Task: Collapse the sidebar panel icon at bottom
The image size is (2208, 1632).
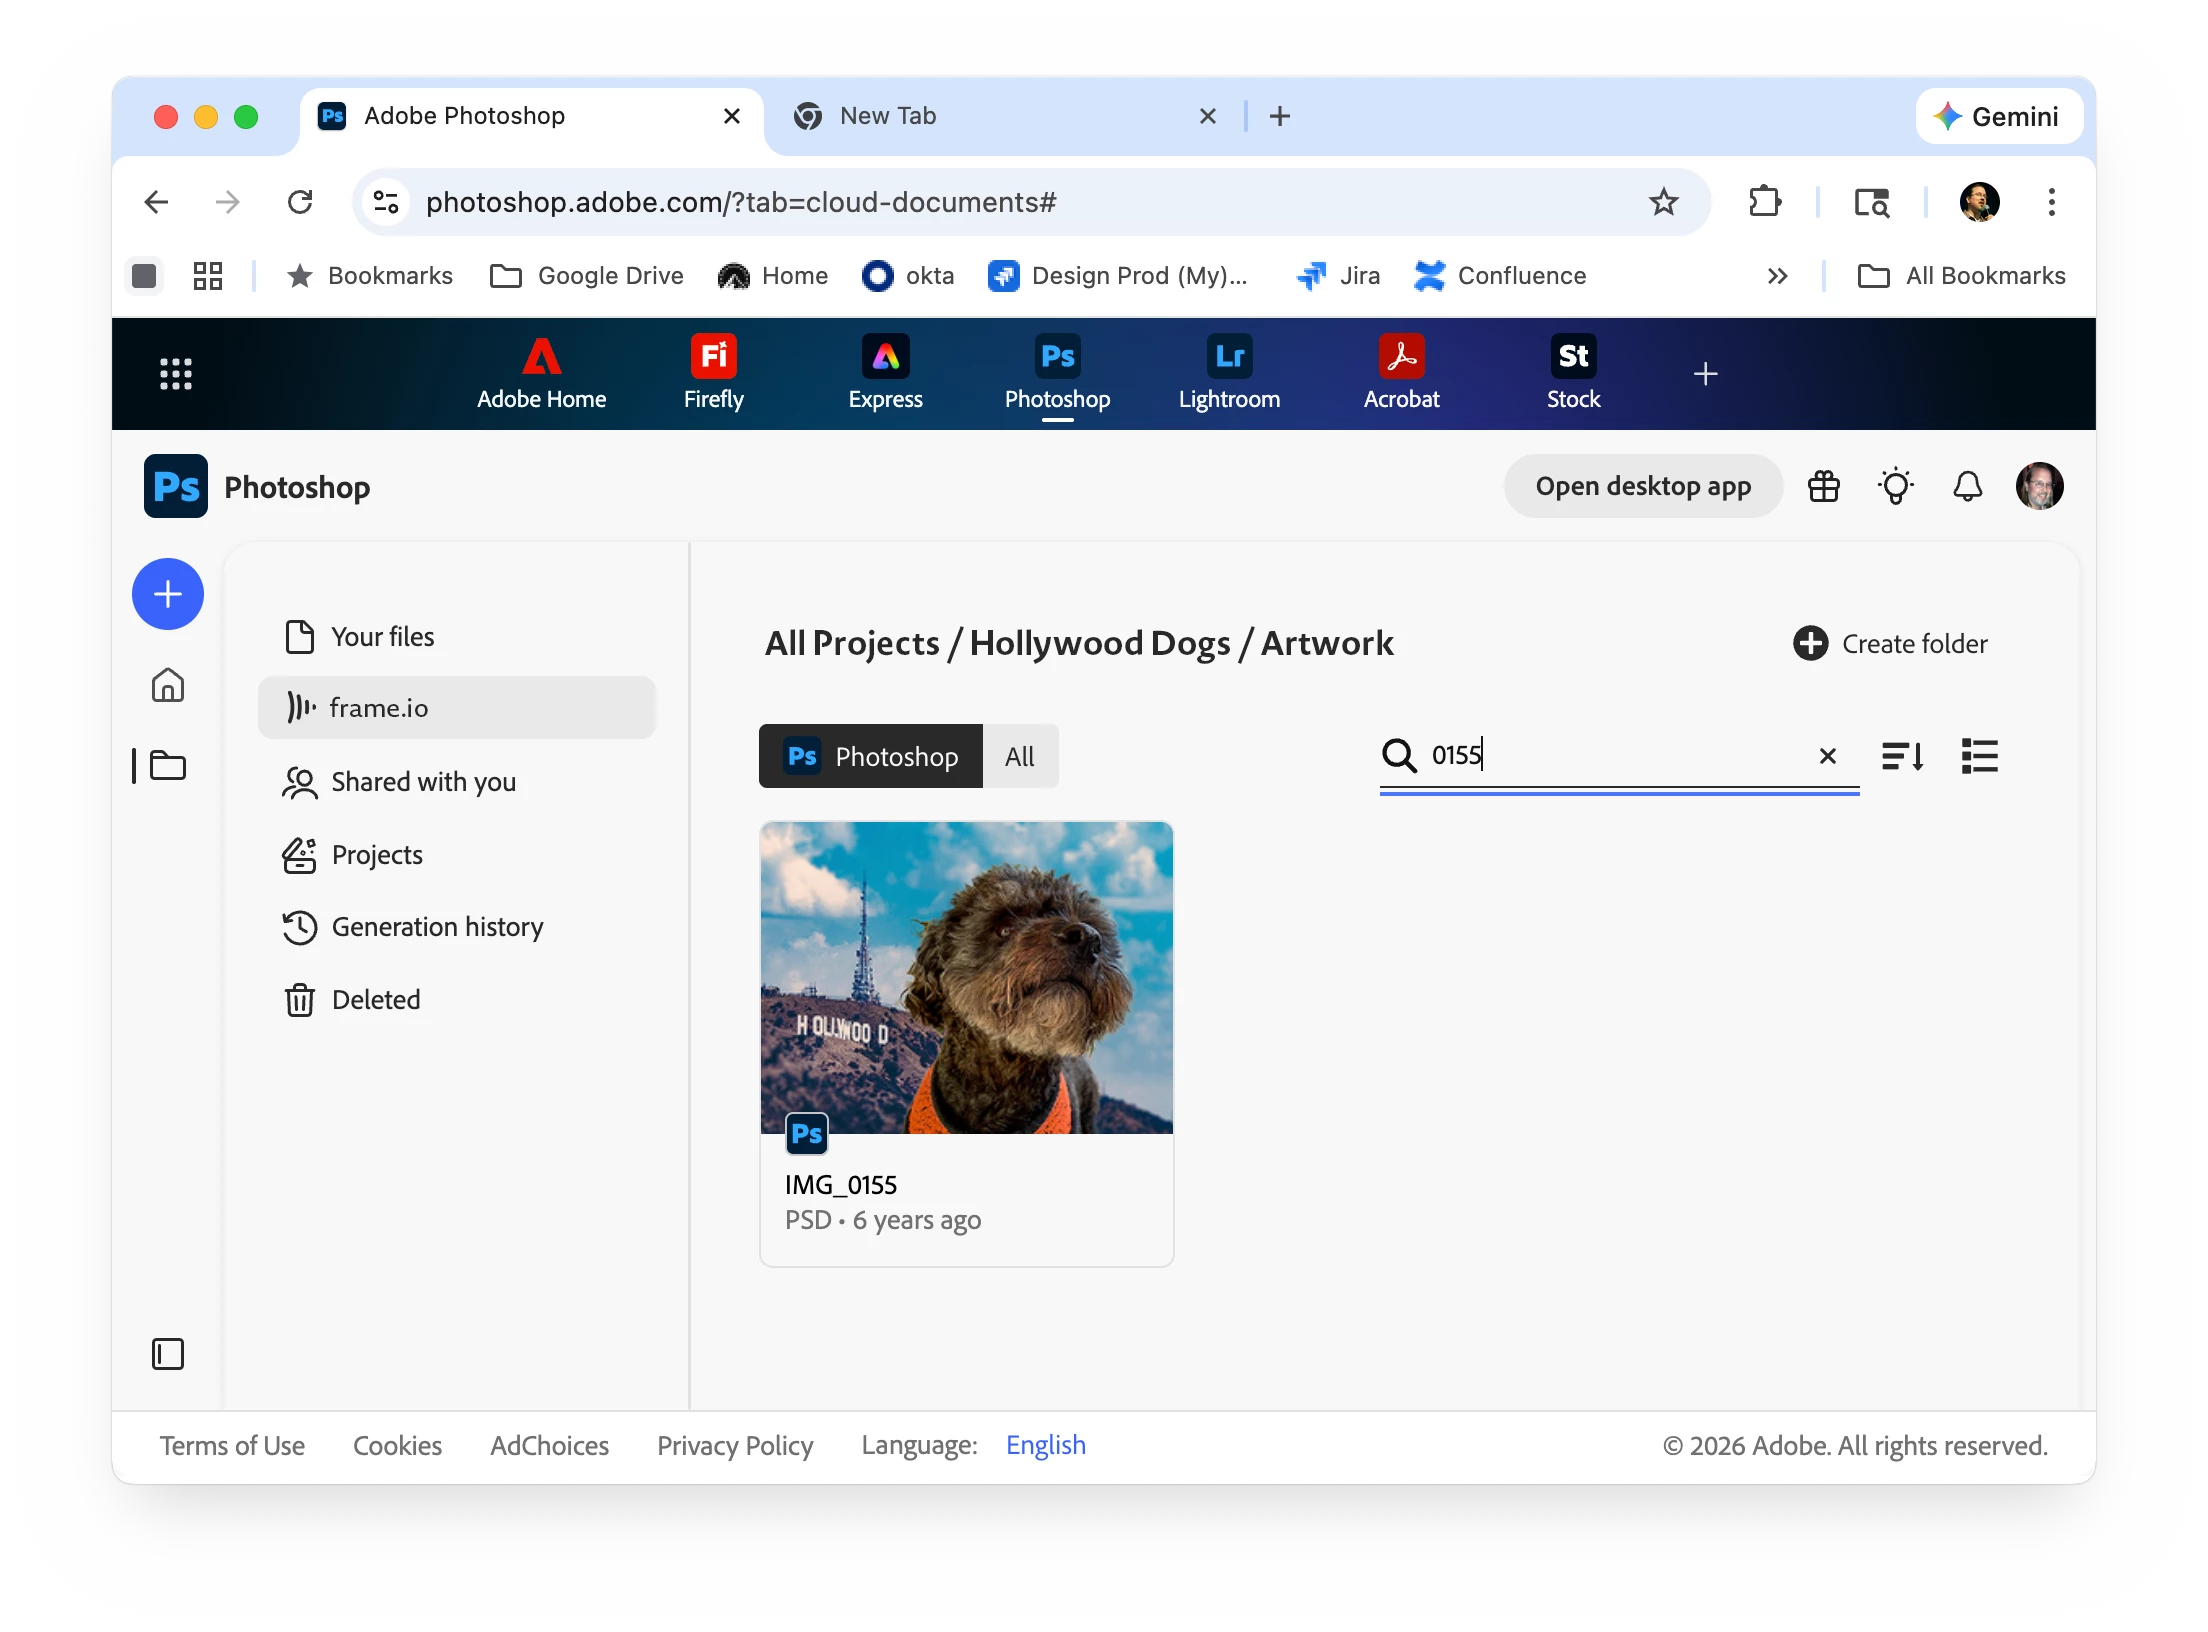Action: [168, 1354]
